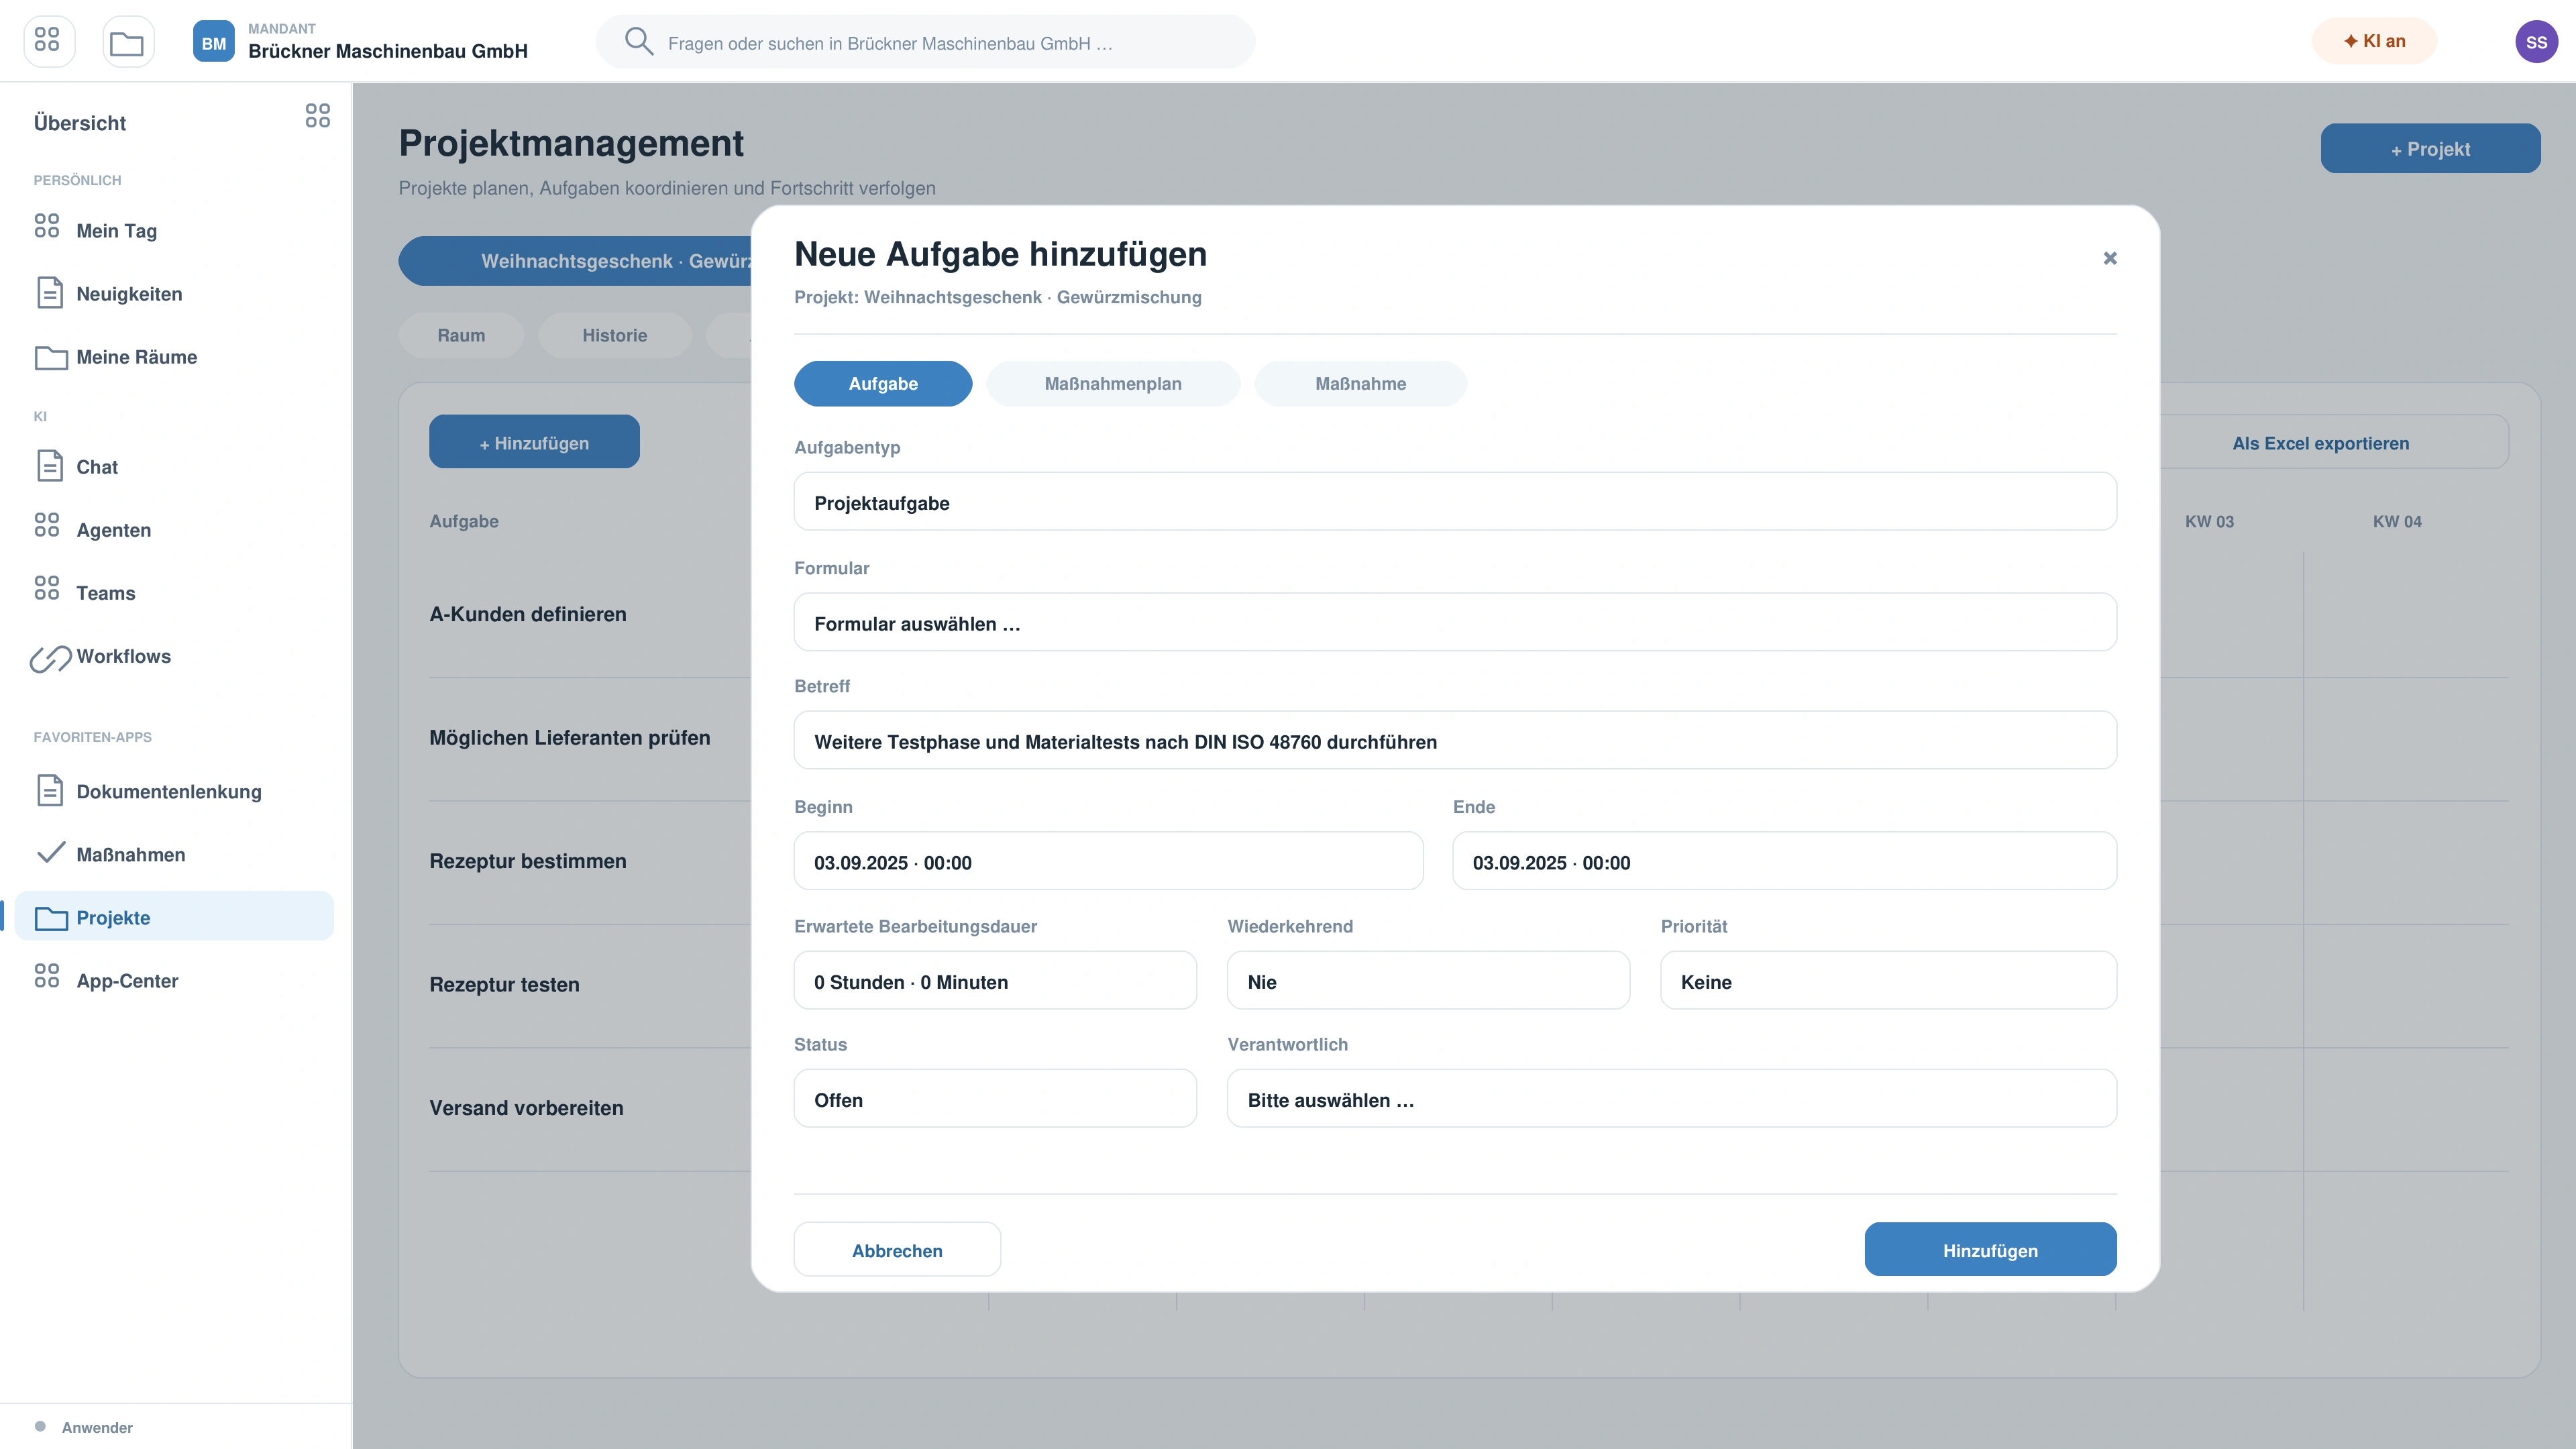Click the search magnifier icon
This screenshot has width=2576, height=1449.
[x=639, y=41]
